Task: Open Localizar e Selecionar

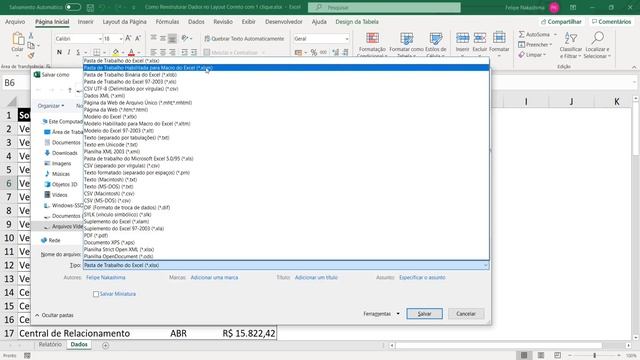Action: [x=597, y=45]
